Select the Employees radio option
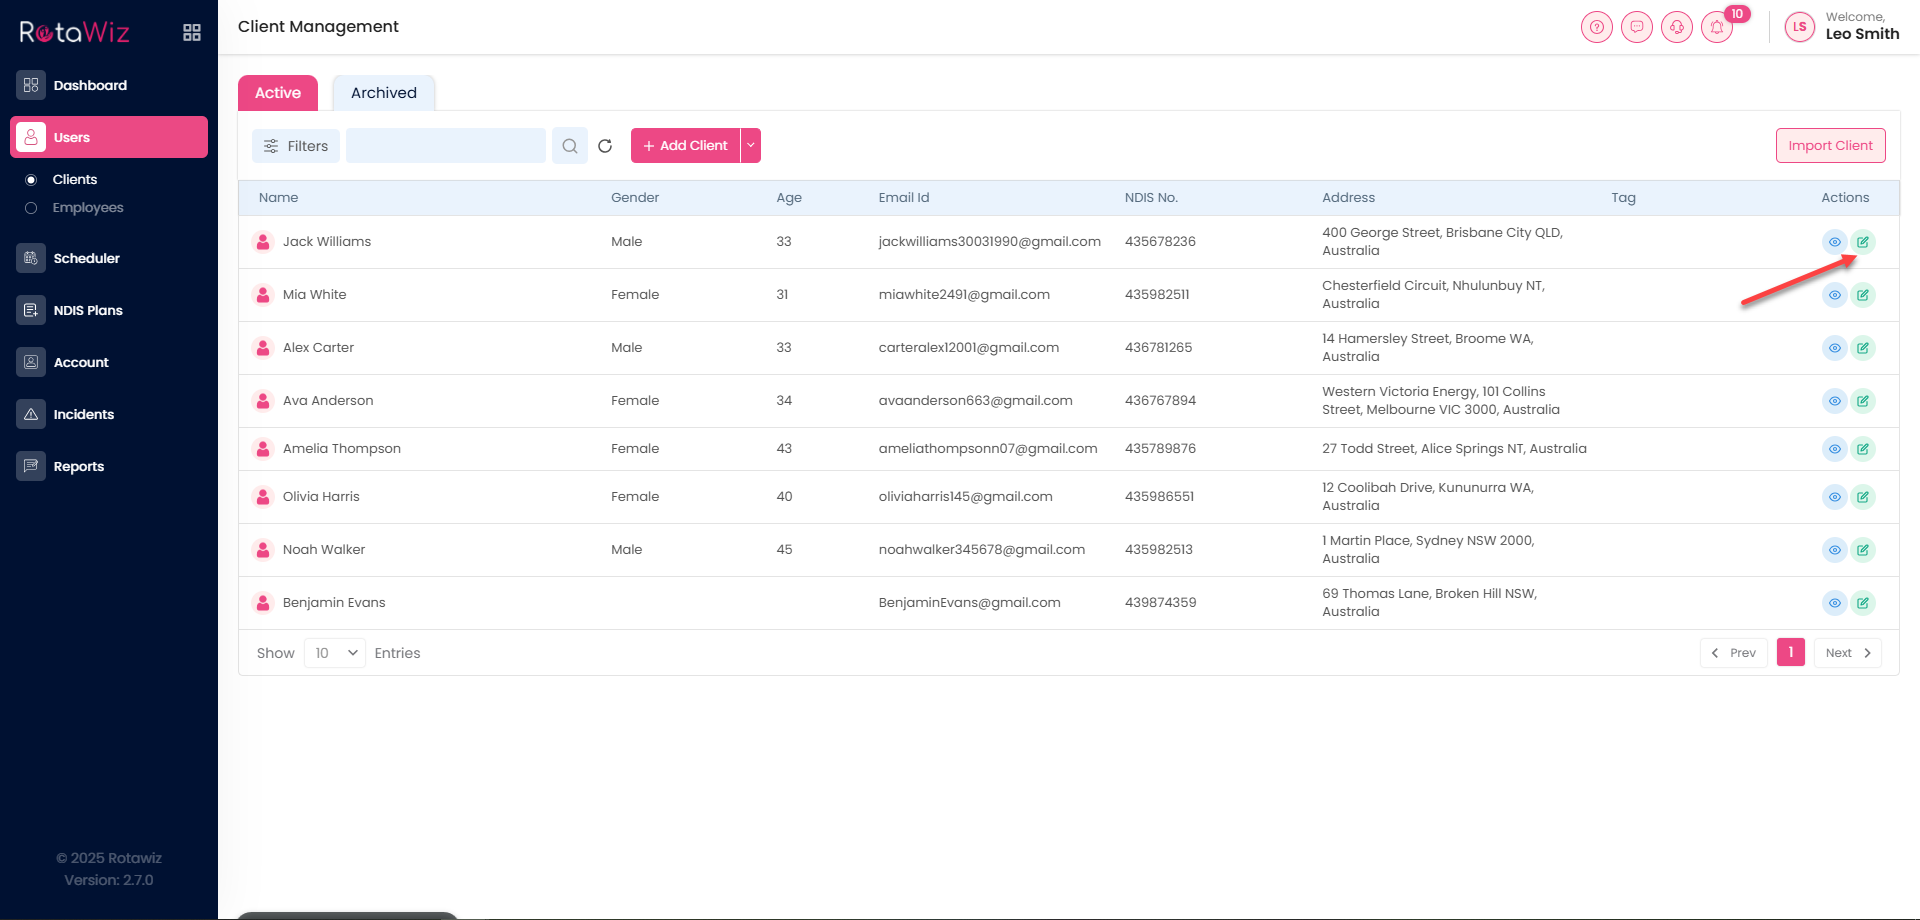The width and height of the screenshot is (1920, 920). coord(31,208)
